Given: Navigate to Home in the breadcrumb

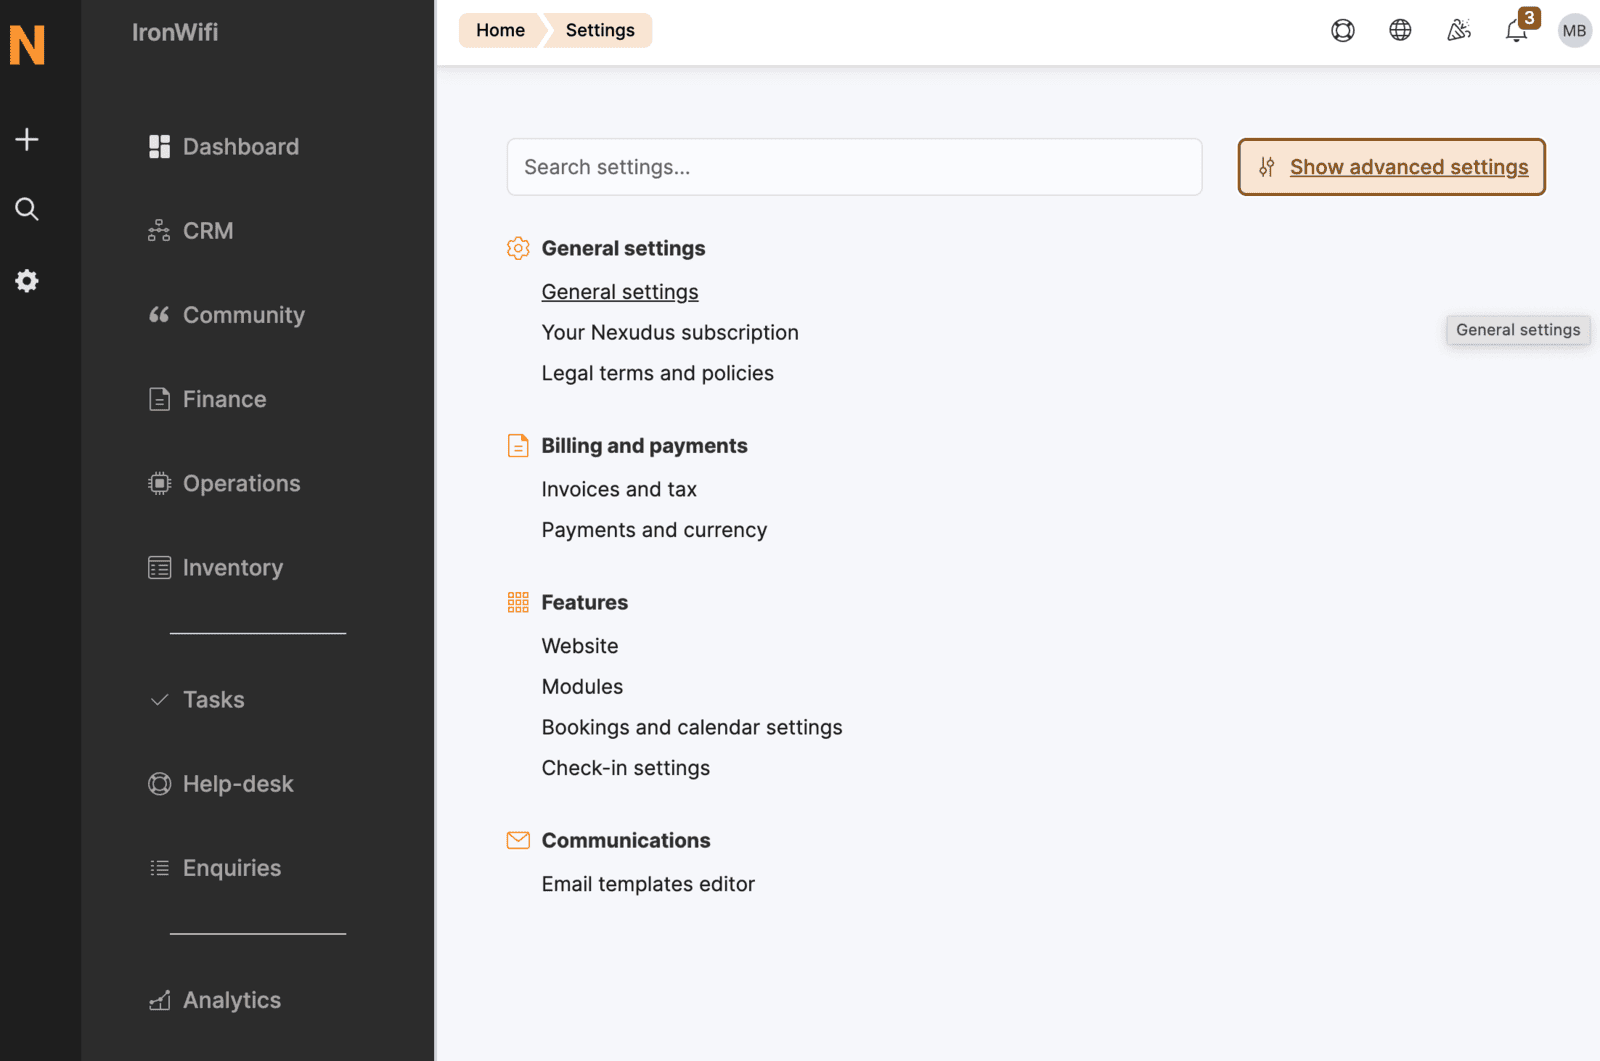Looking at the screenshot, I should pyautogui.click(x=500, y=30).
